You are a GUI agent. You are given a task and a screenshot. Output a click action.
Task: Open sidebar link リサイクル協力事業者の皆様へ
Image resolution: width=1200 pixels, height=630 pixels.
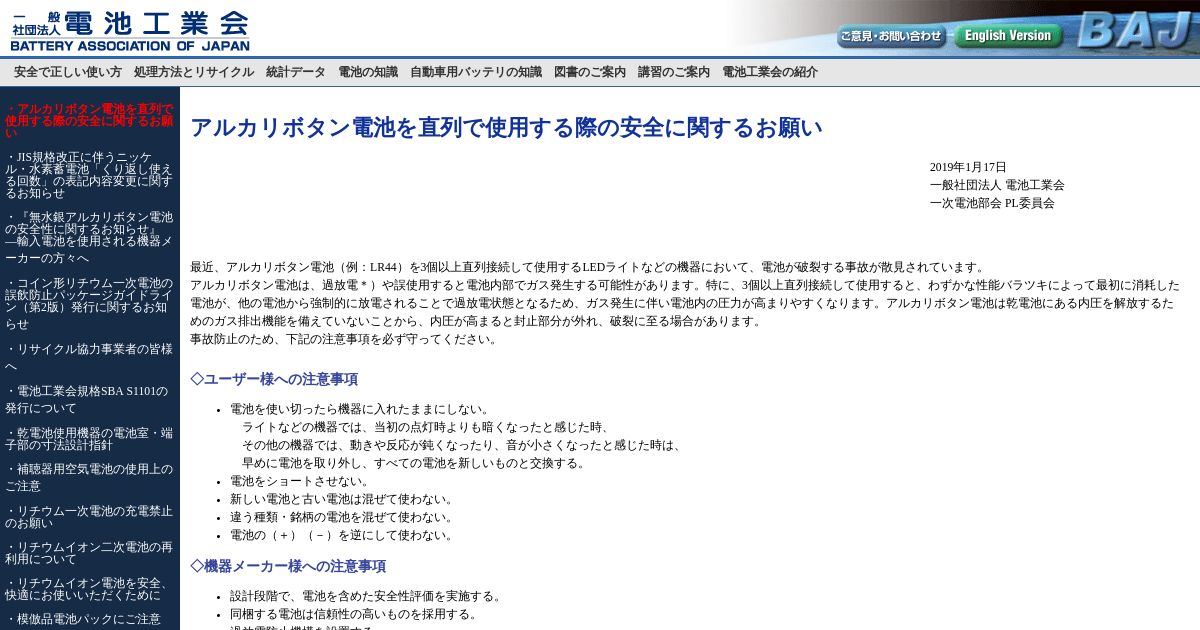[89, 357]
